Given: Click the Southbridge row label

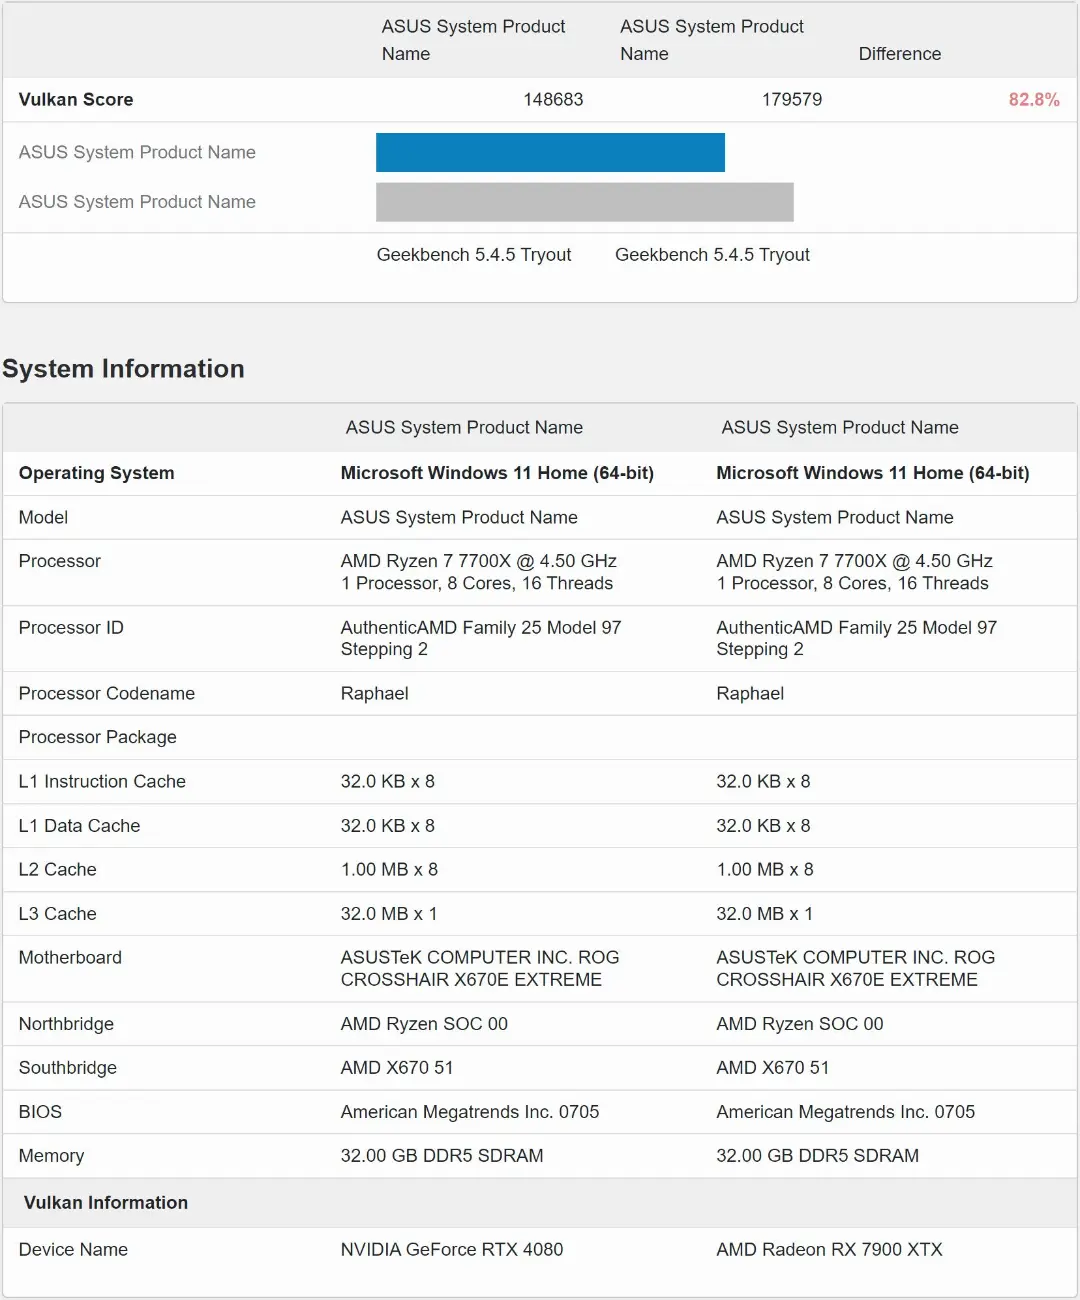Looking at the screenshot, I should point(67,1067).
